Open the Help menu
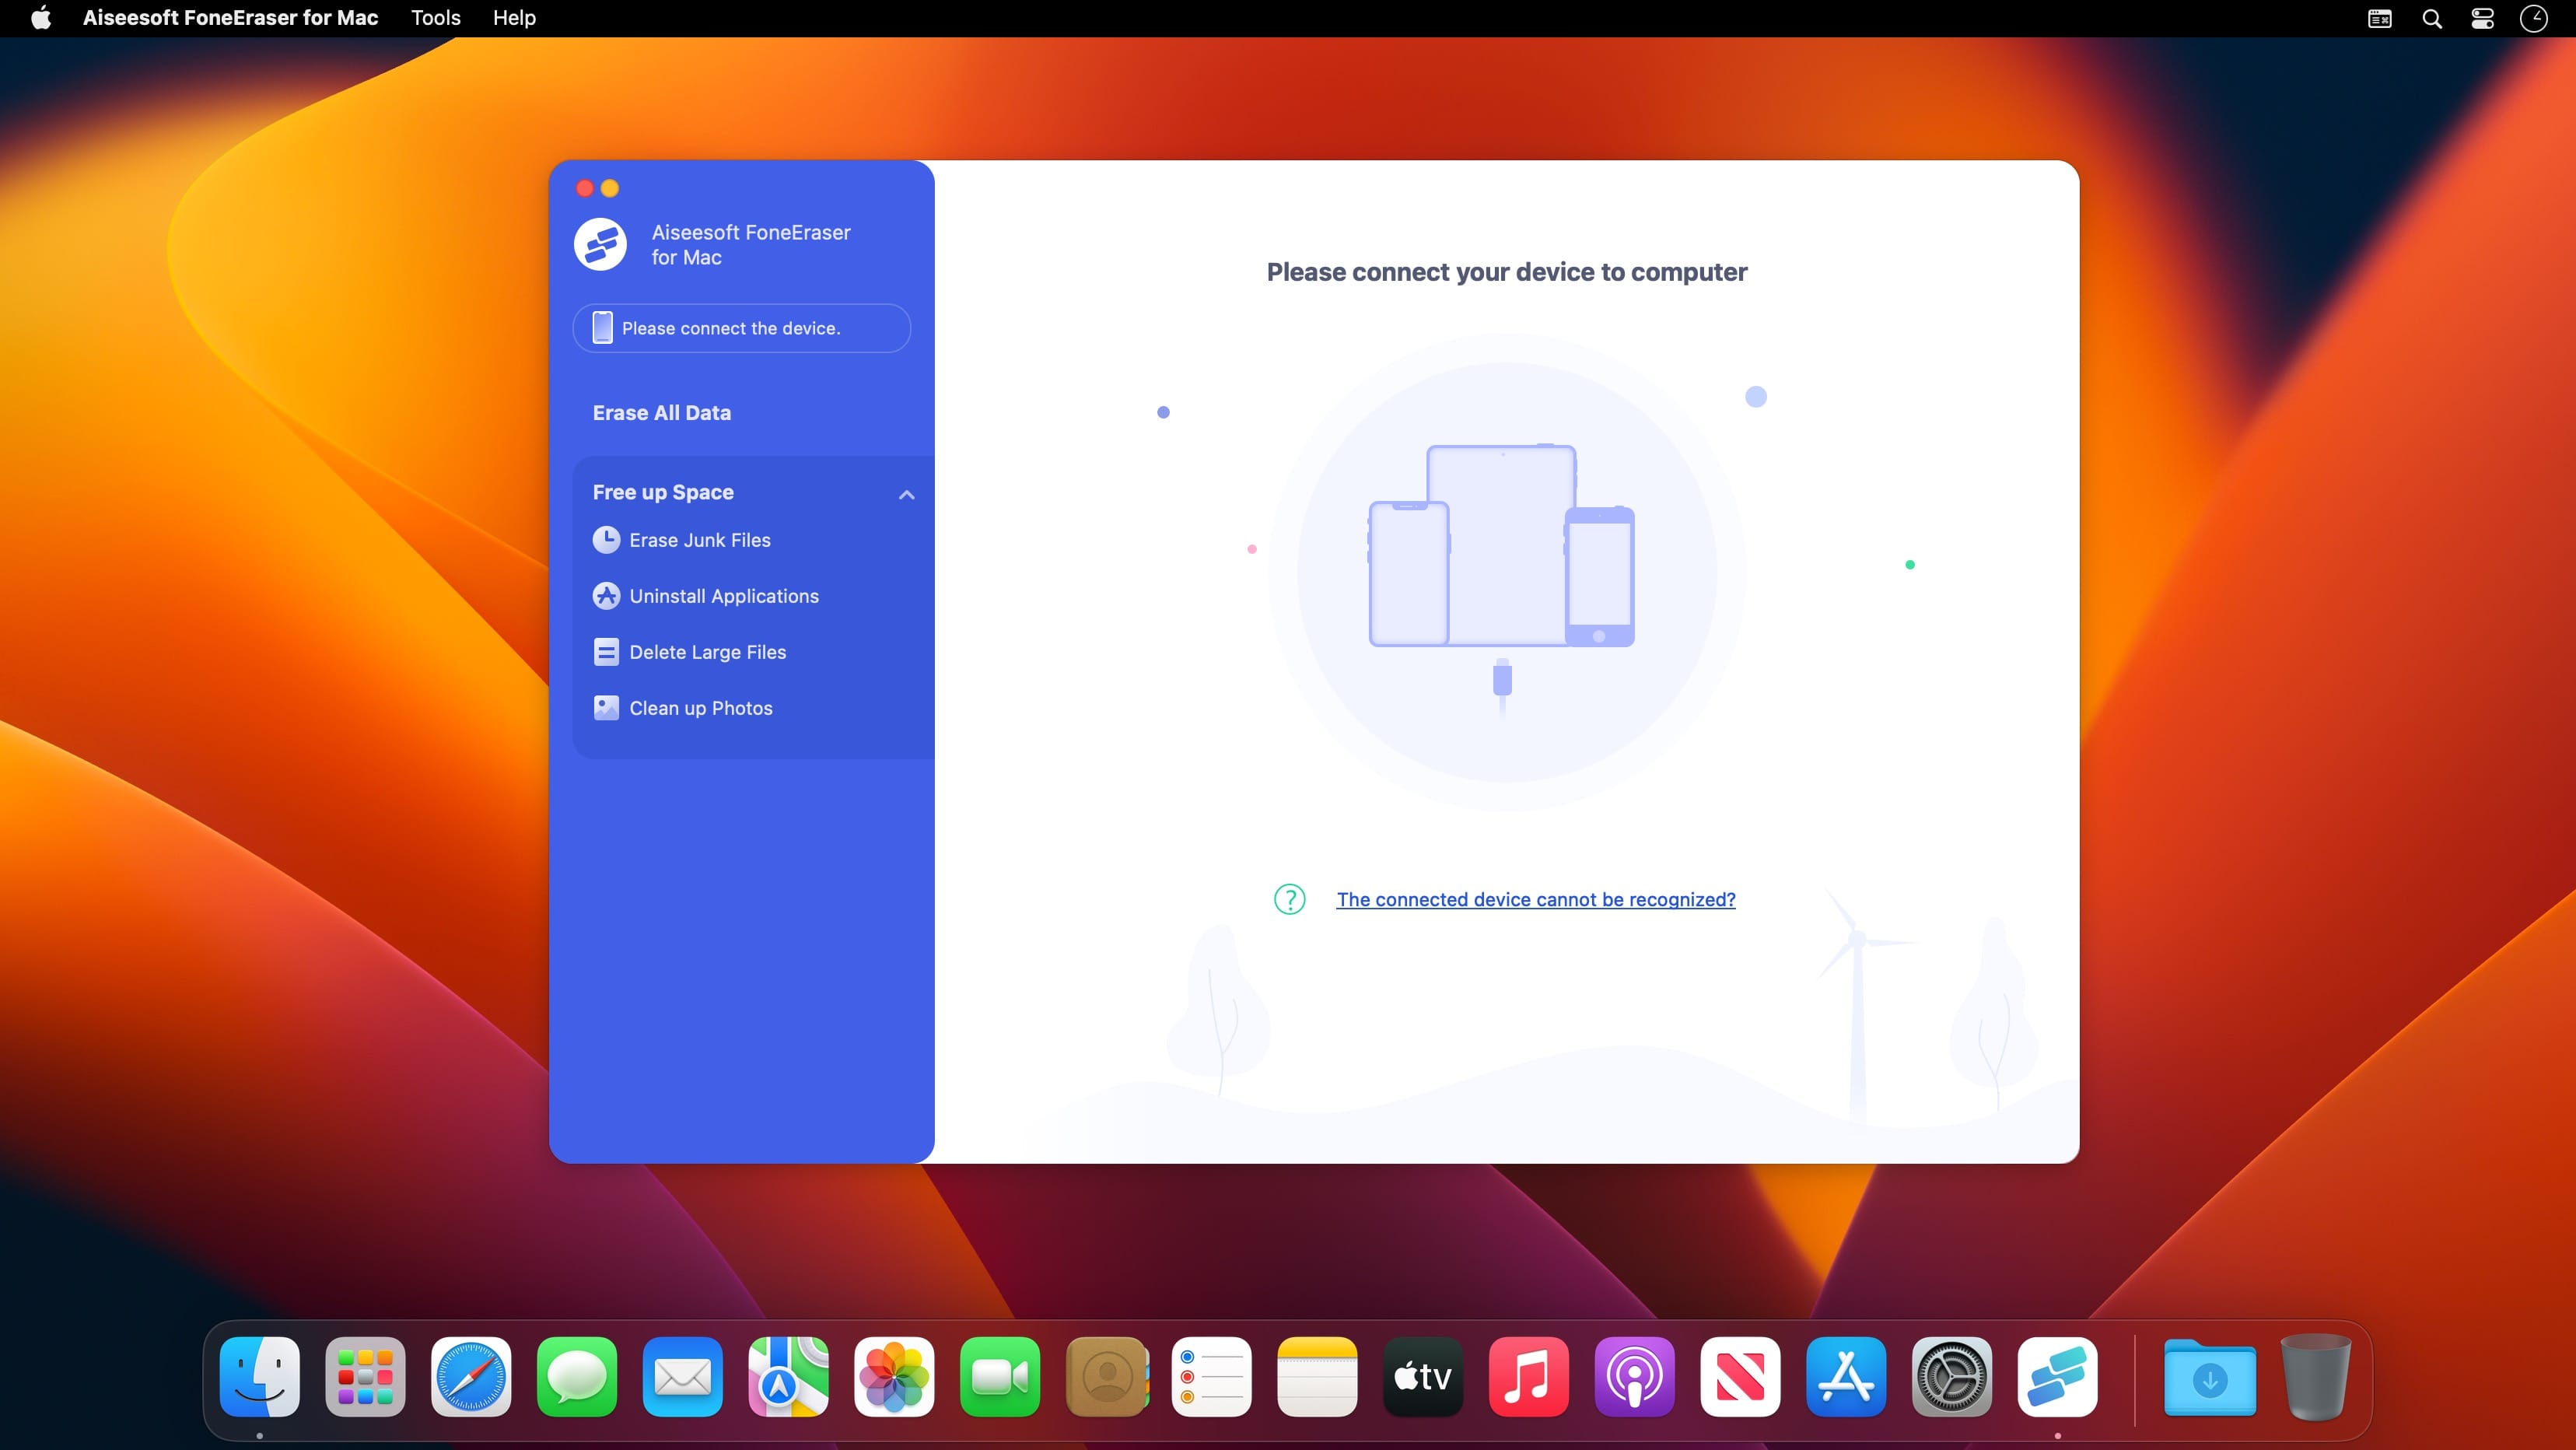2576x1450 pixels. tap(514, 18)
